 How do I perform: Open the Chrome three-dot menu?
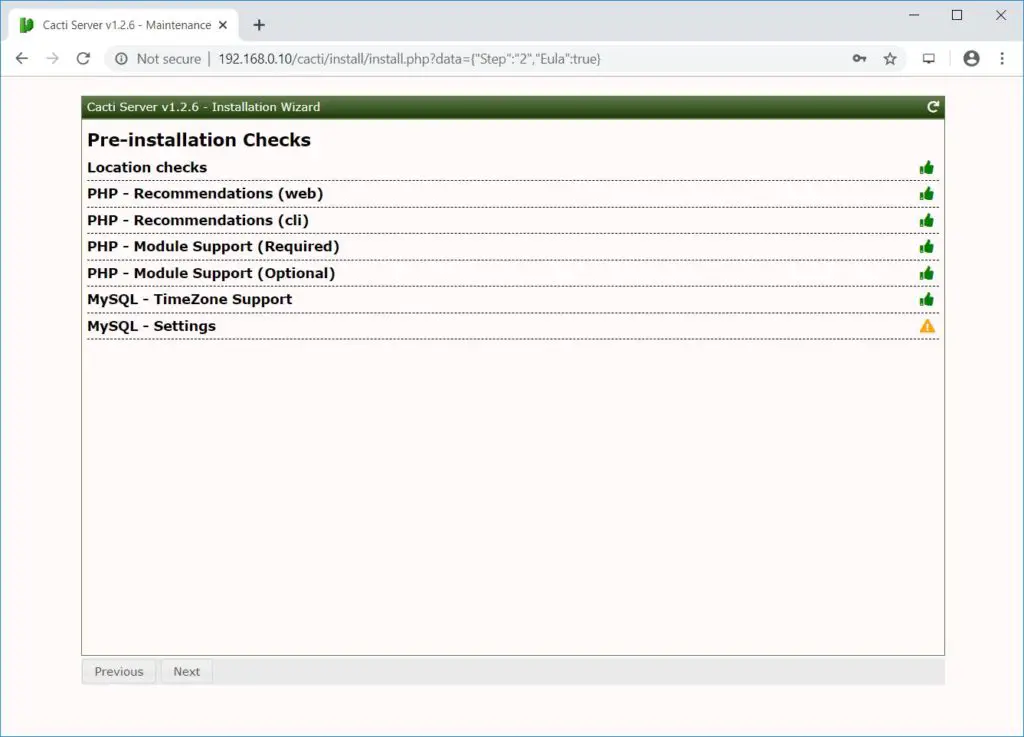click(1002, 58)
